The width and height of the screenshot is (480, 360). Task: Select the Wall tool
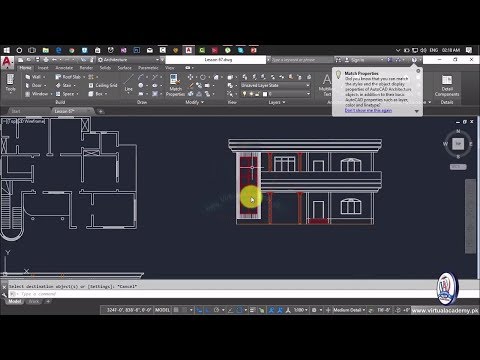33,77
